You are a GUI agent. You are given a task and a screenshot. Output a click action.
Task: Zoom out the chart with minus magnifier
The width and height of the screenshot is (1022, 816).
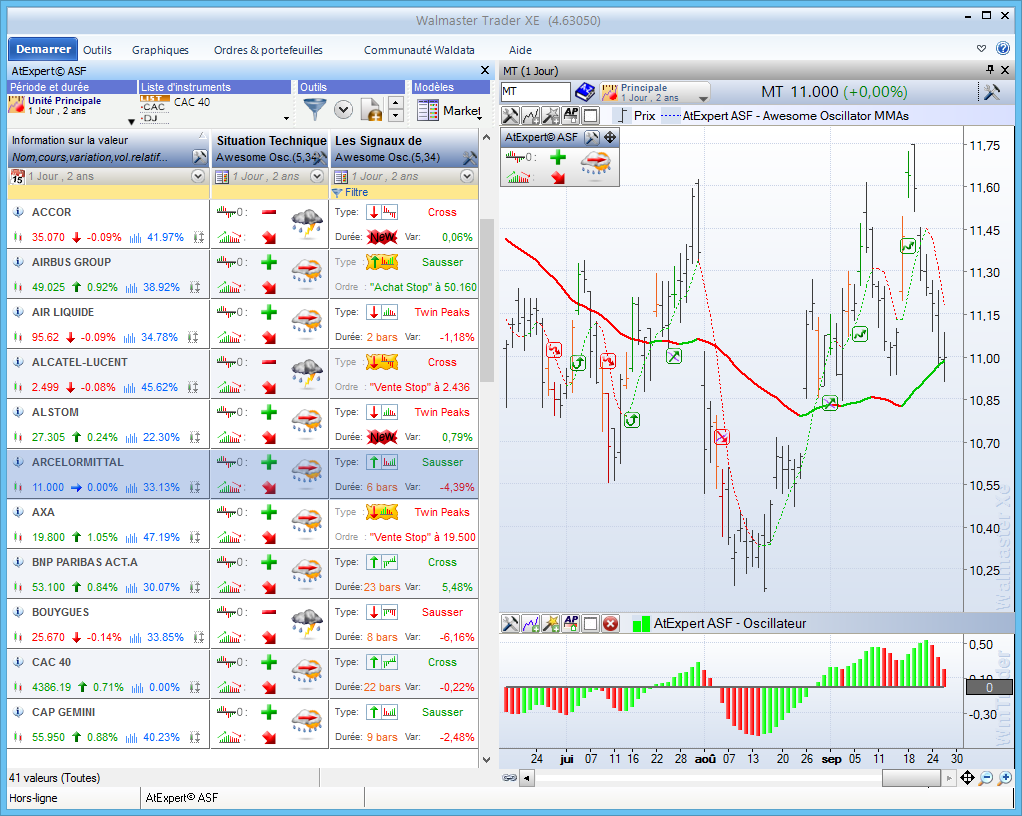tap(986, 778)
